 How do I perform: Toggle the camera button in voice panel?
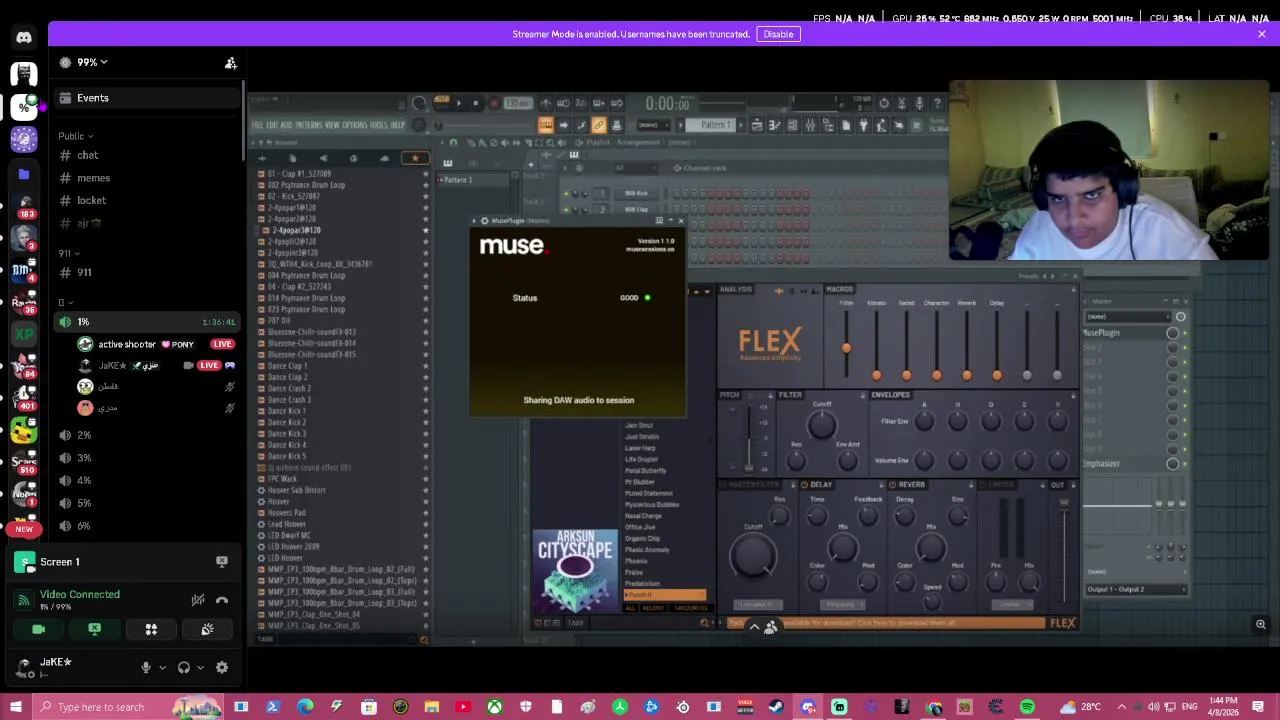38,629
